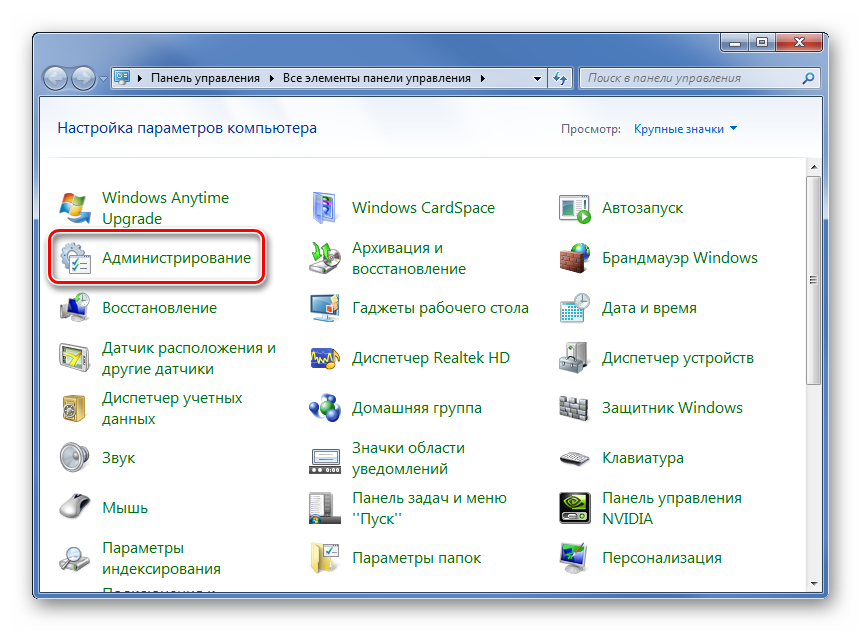Viewport: 862px width, 632px height.
Task: Click the Диспетчер устройств icon
Action: pyautogui.click(x=575, y=358)
